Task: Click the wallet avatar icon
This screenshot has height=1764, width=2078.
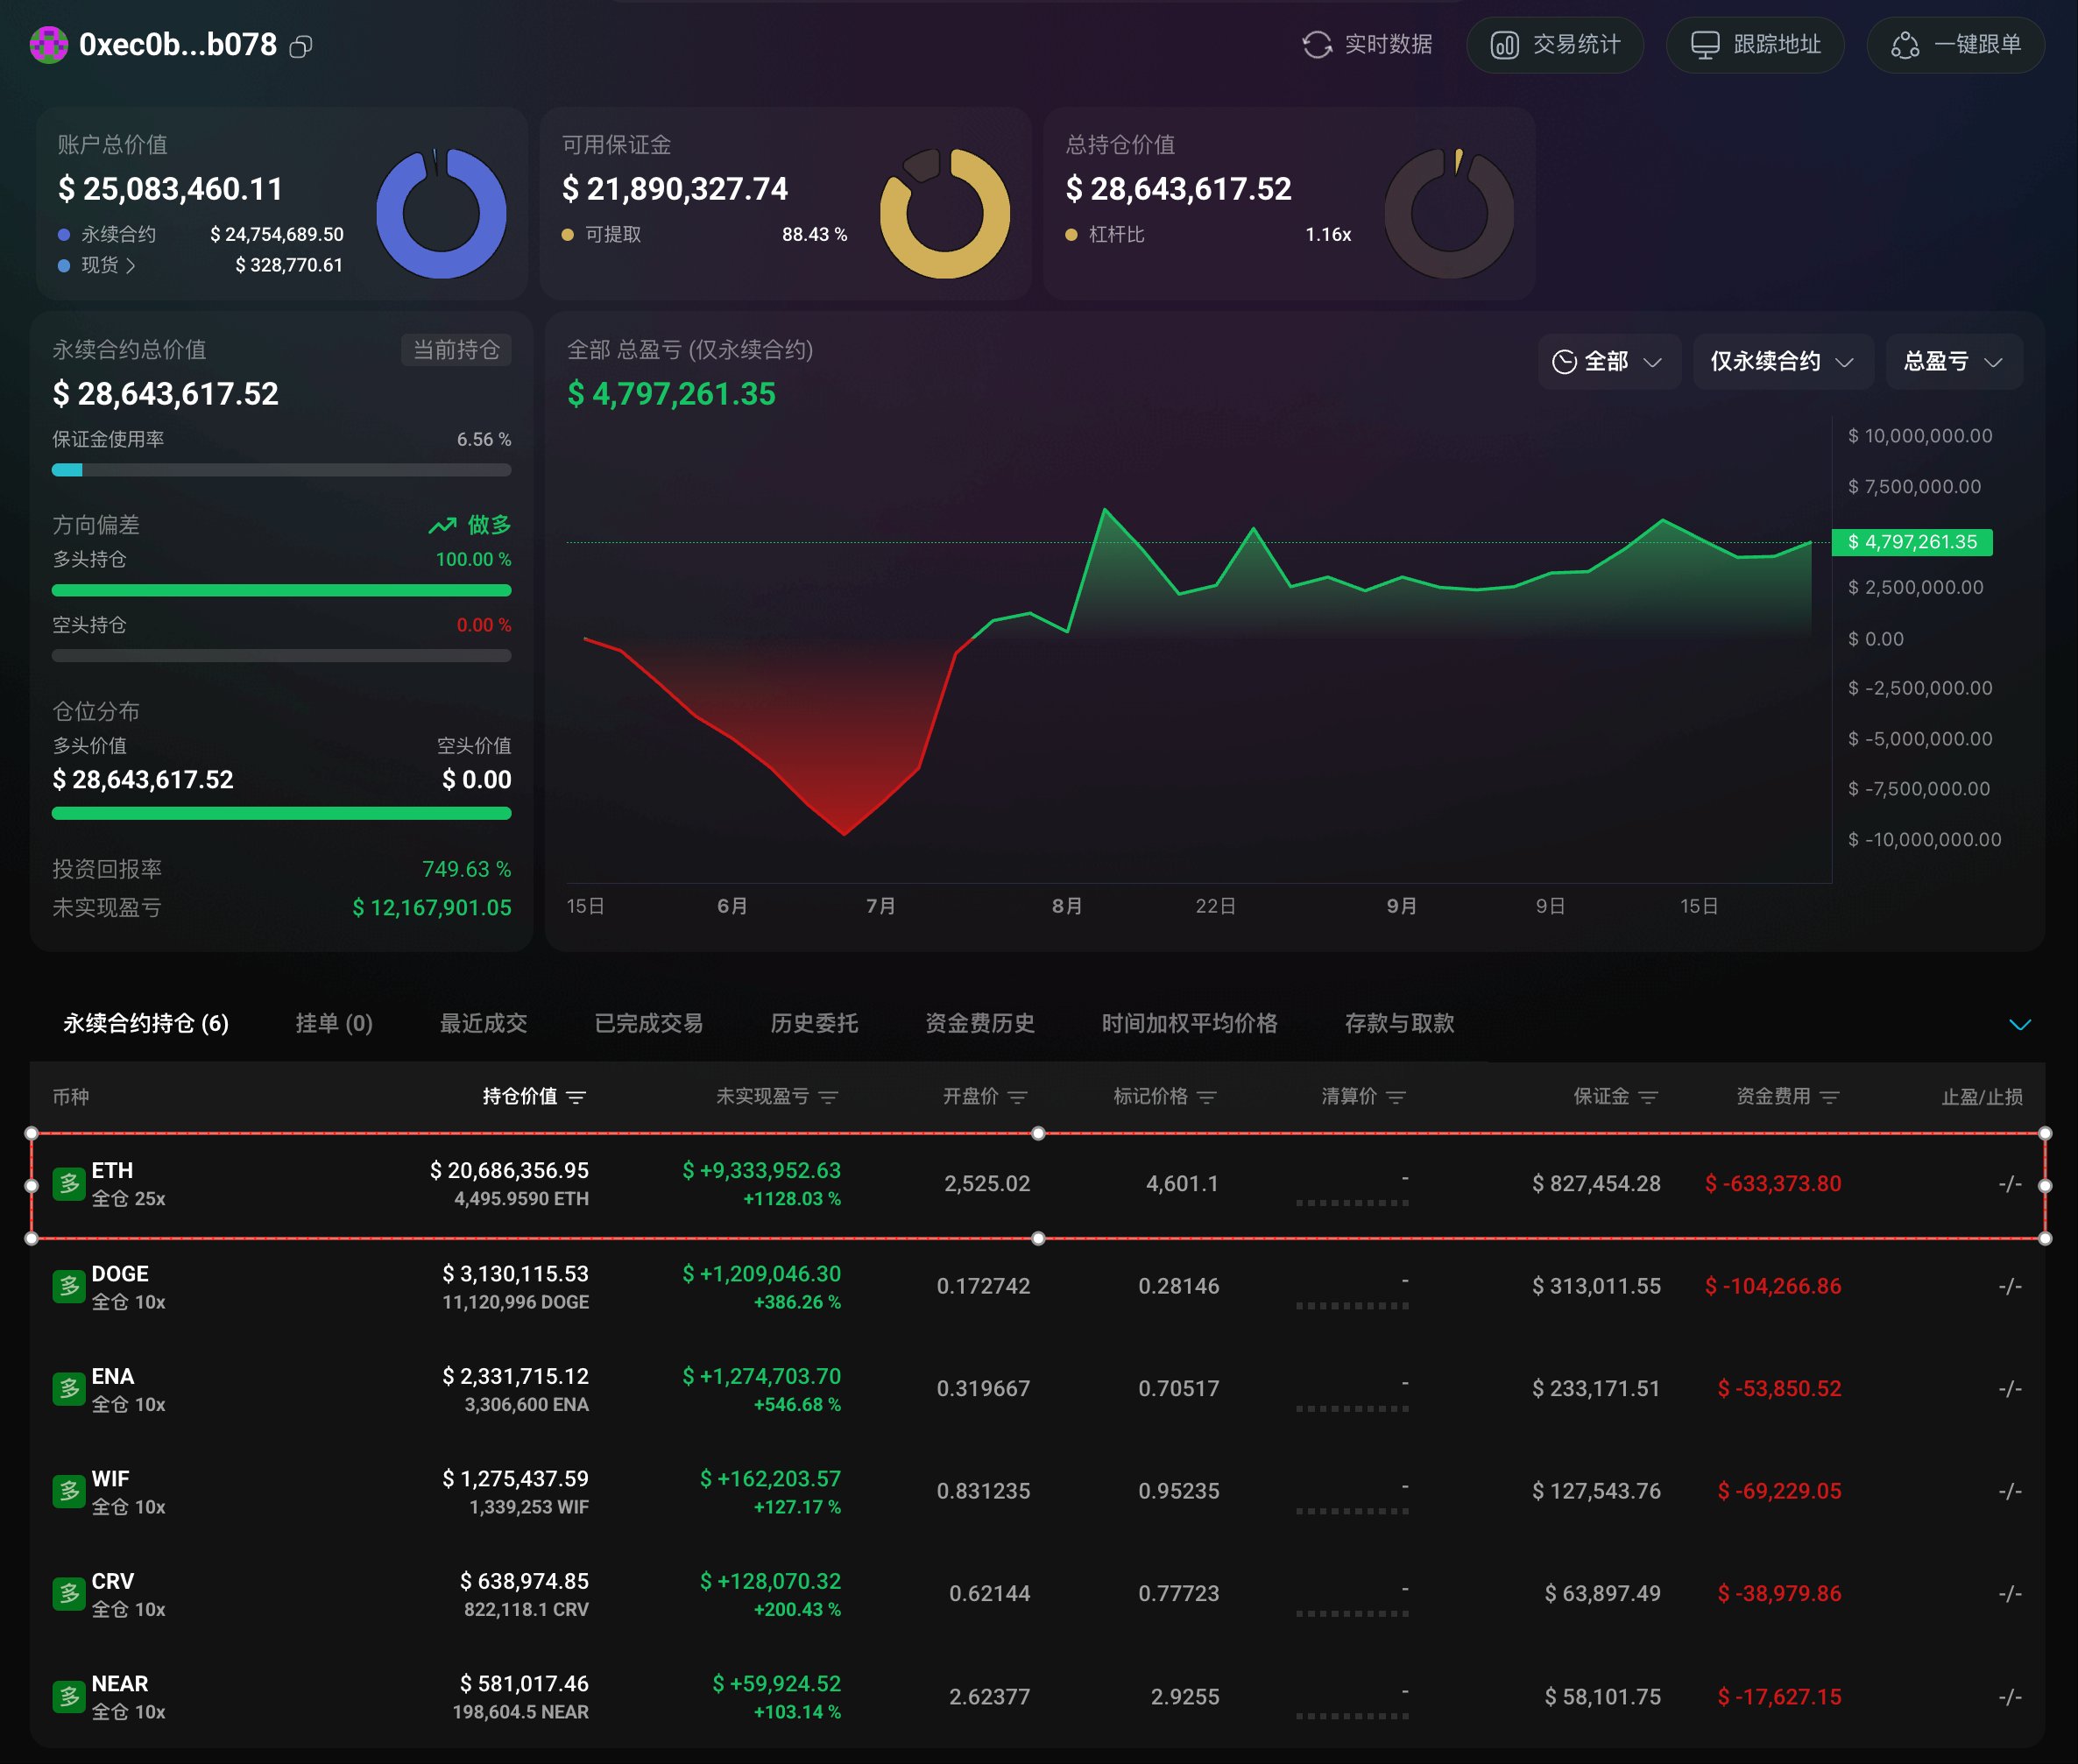Action: [x=49, y=45]
